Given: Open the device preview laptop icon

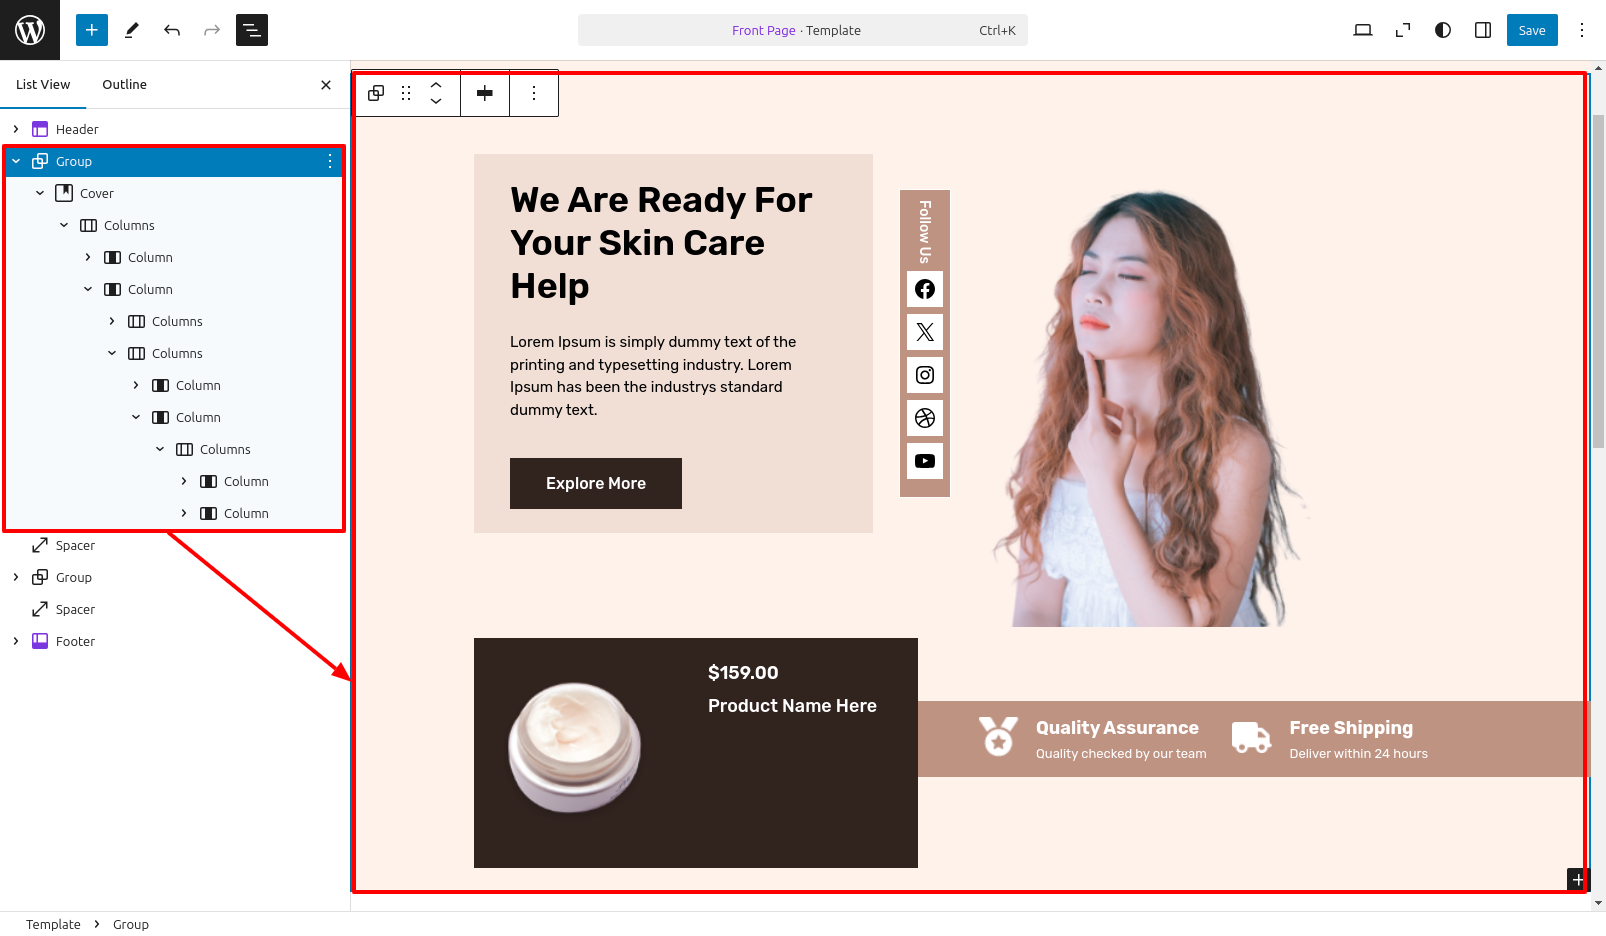Looking at the screenshot, I should (x=1362, y=30).
